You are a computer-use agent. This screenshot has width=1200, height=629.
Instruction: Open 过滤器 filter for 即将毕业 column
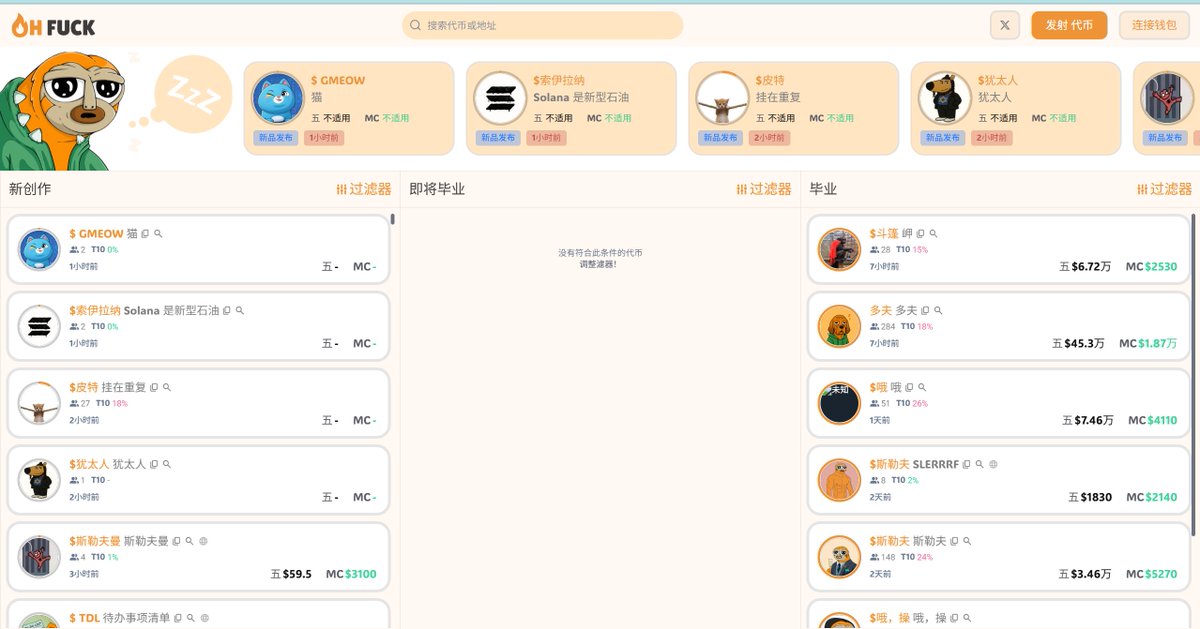(764, 189)
